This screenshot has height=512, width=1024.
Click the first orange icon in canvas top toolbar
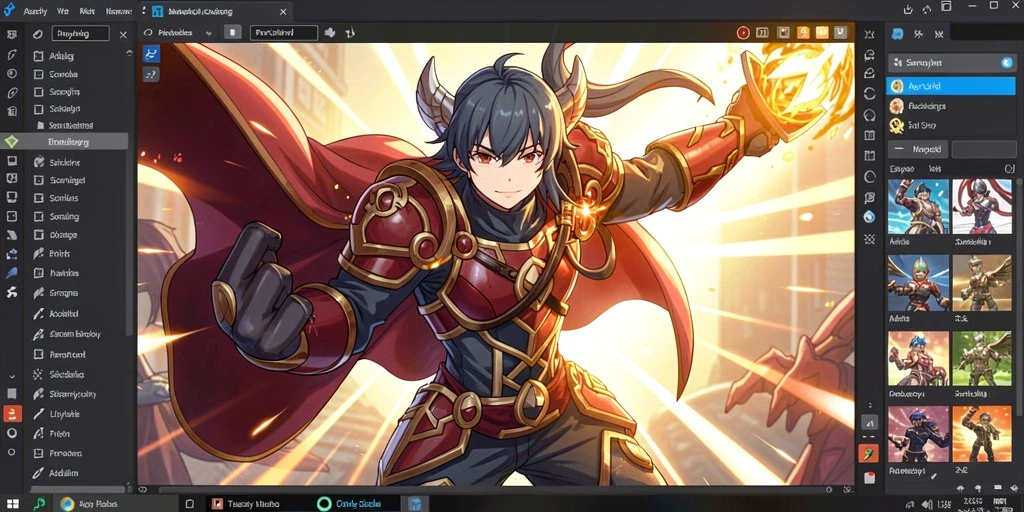tap(803, 33)
